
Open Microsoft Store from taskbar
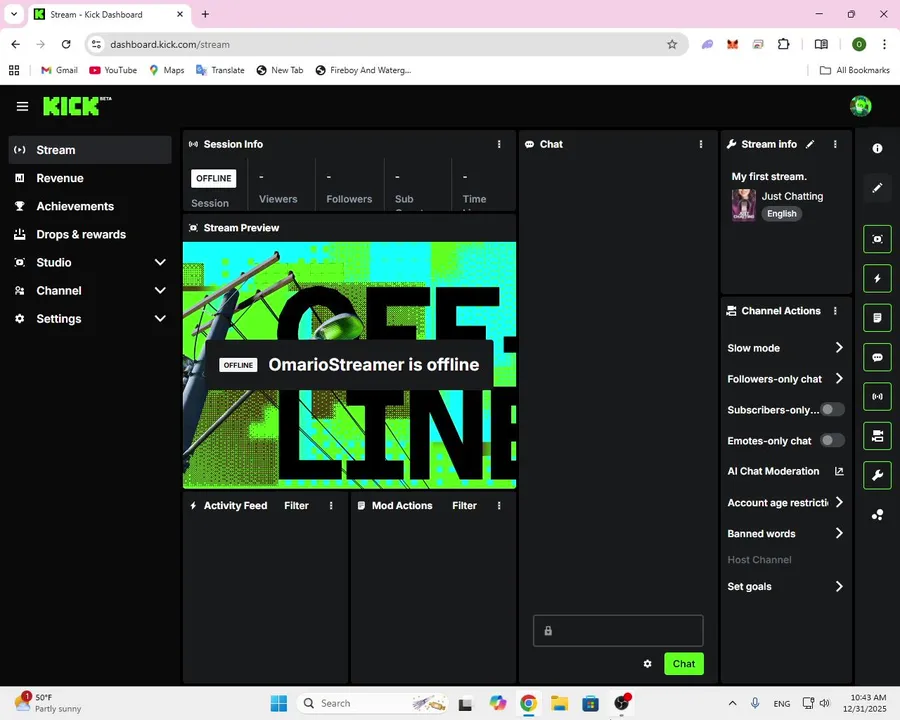point(590,703)
